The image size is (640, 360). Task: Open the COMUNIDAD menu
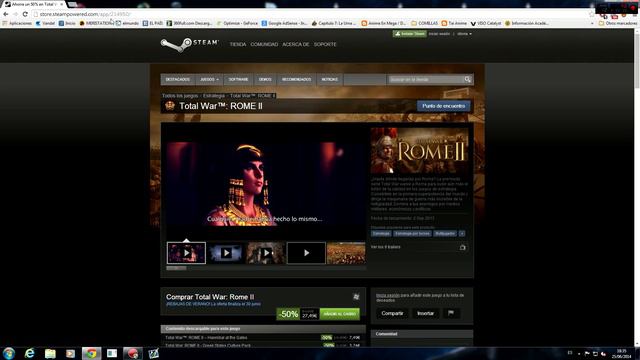(264, 44)
